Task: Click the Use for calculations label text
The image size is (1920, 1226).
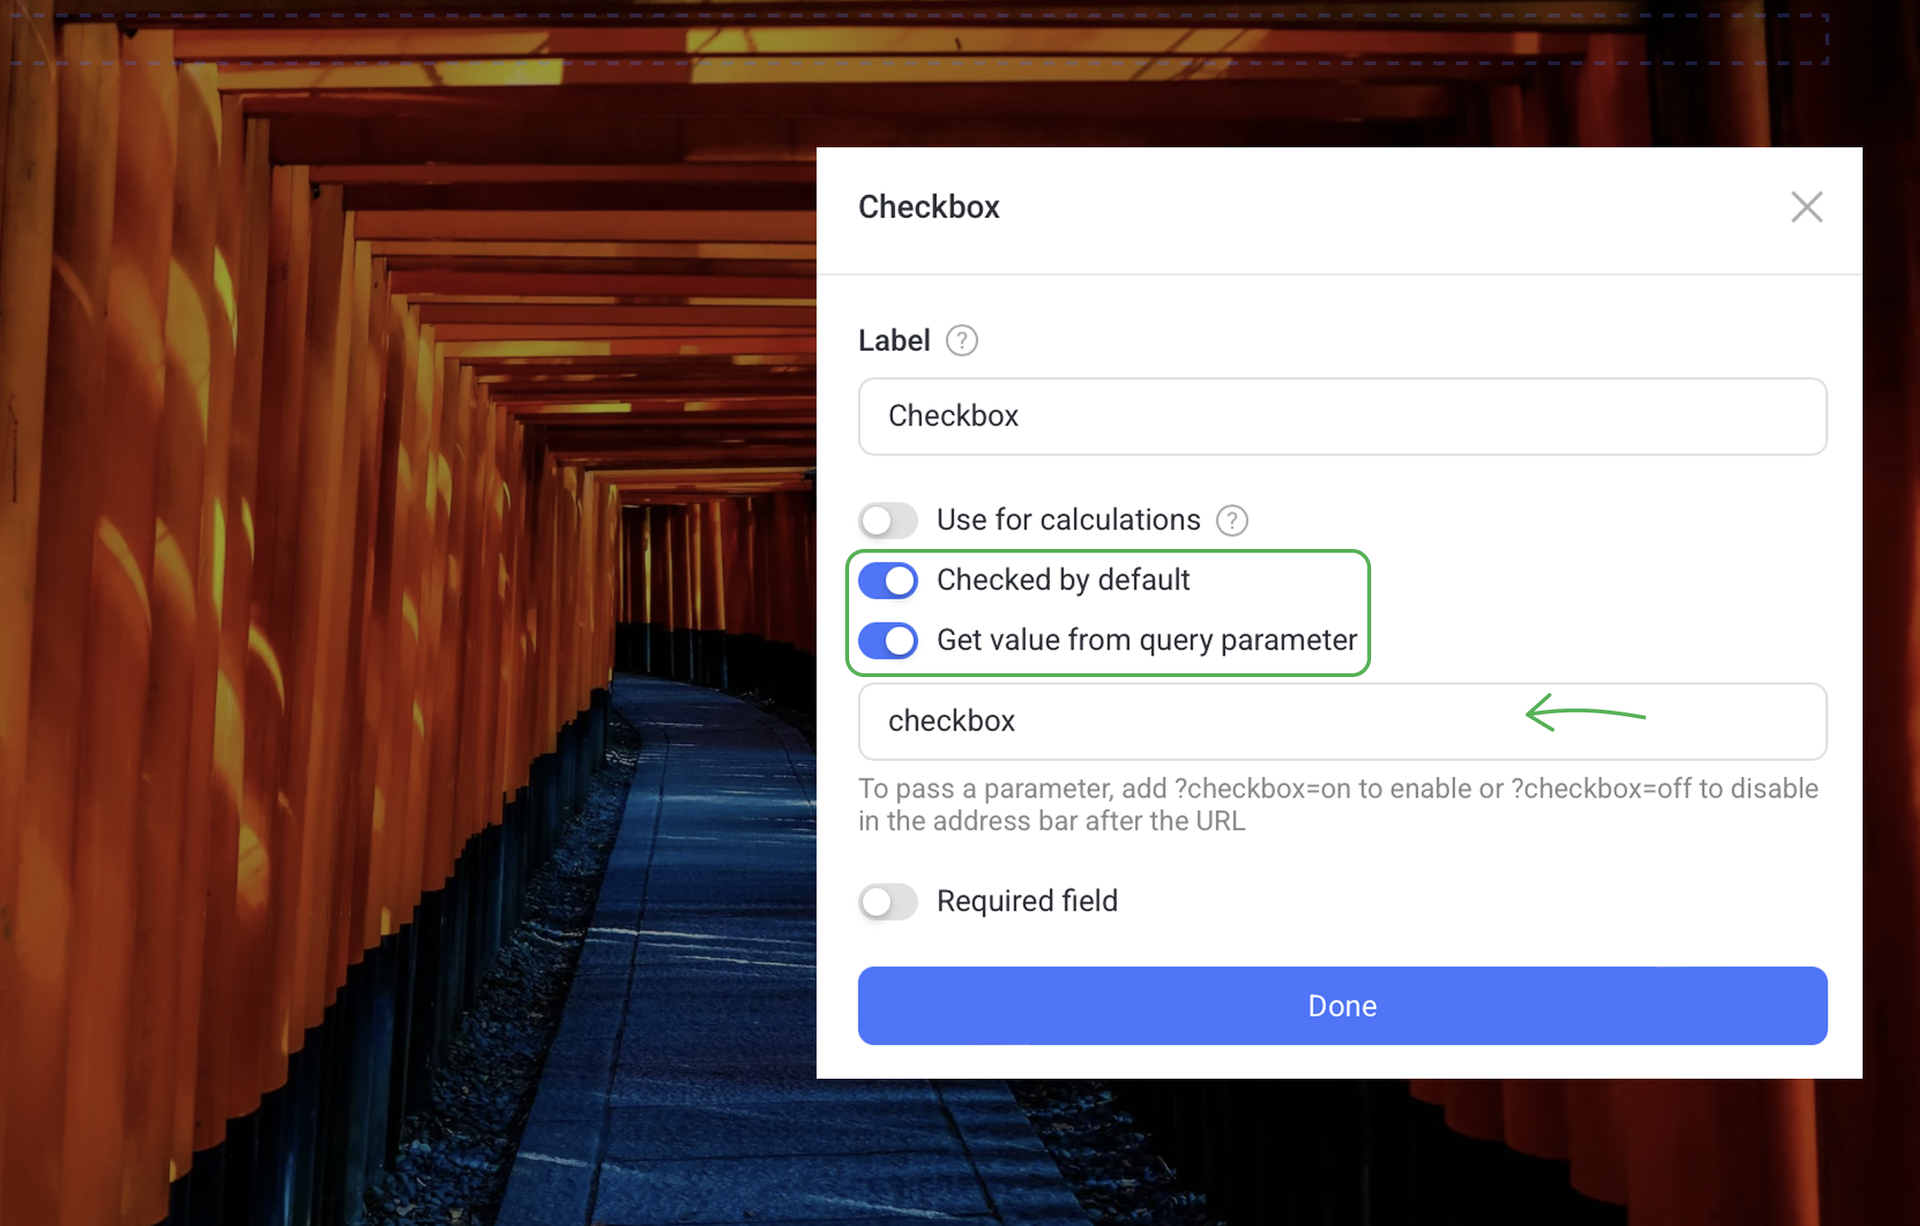Action: 1067,520
